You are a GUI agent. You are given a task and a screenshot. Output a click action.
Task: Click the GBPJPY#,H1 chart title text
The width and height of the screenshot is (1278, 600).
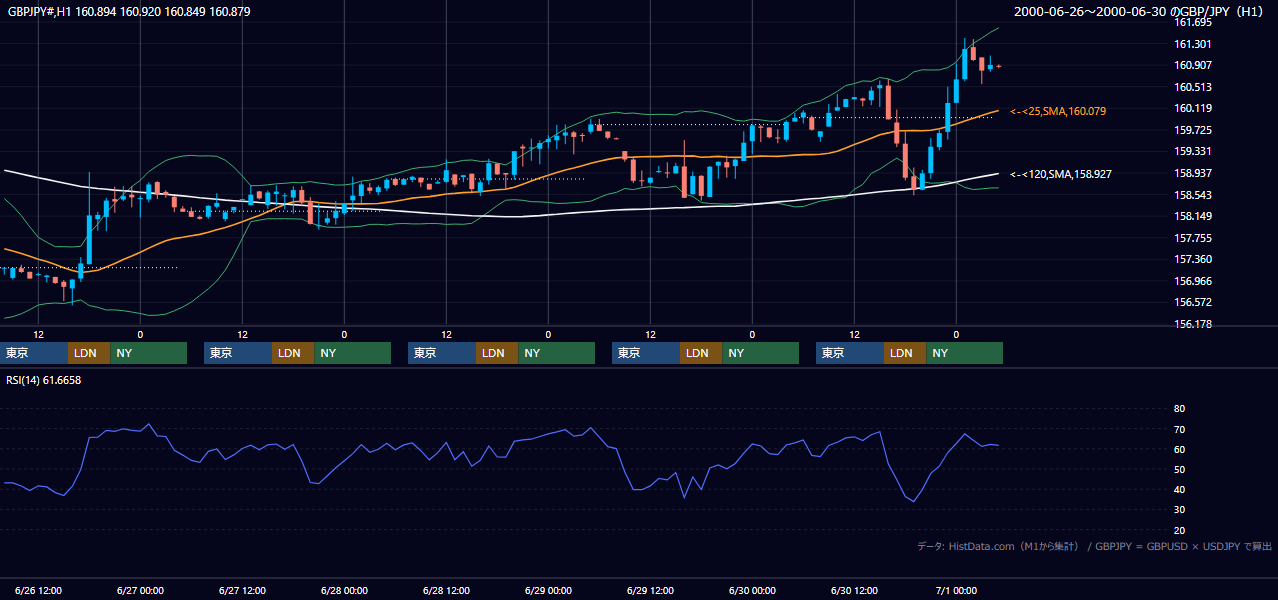point(130,12)
